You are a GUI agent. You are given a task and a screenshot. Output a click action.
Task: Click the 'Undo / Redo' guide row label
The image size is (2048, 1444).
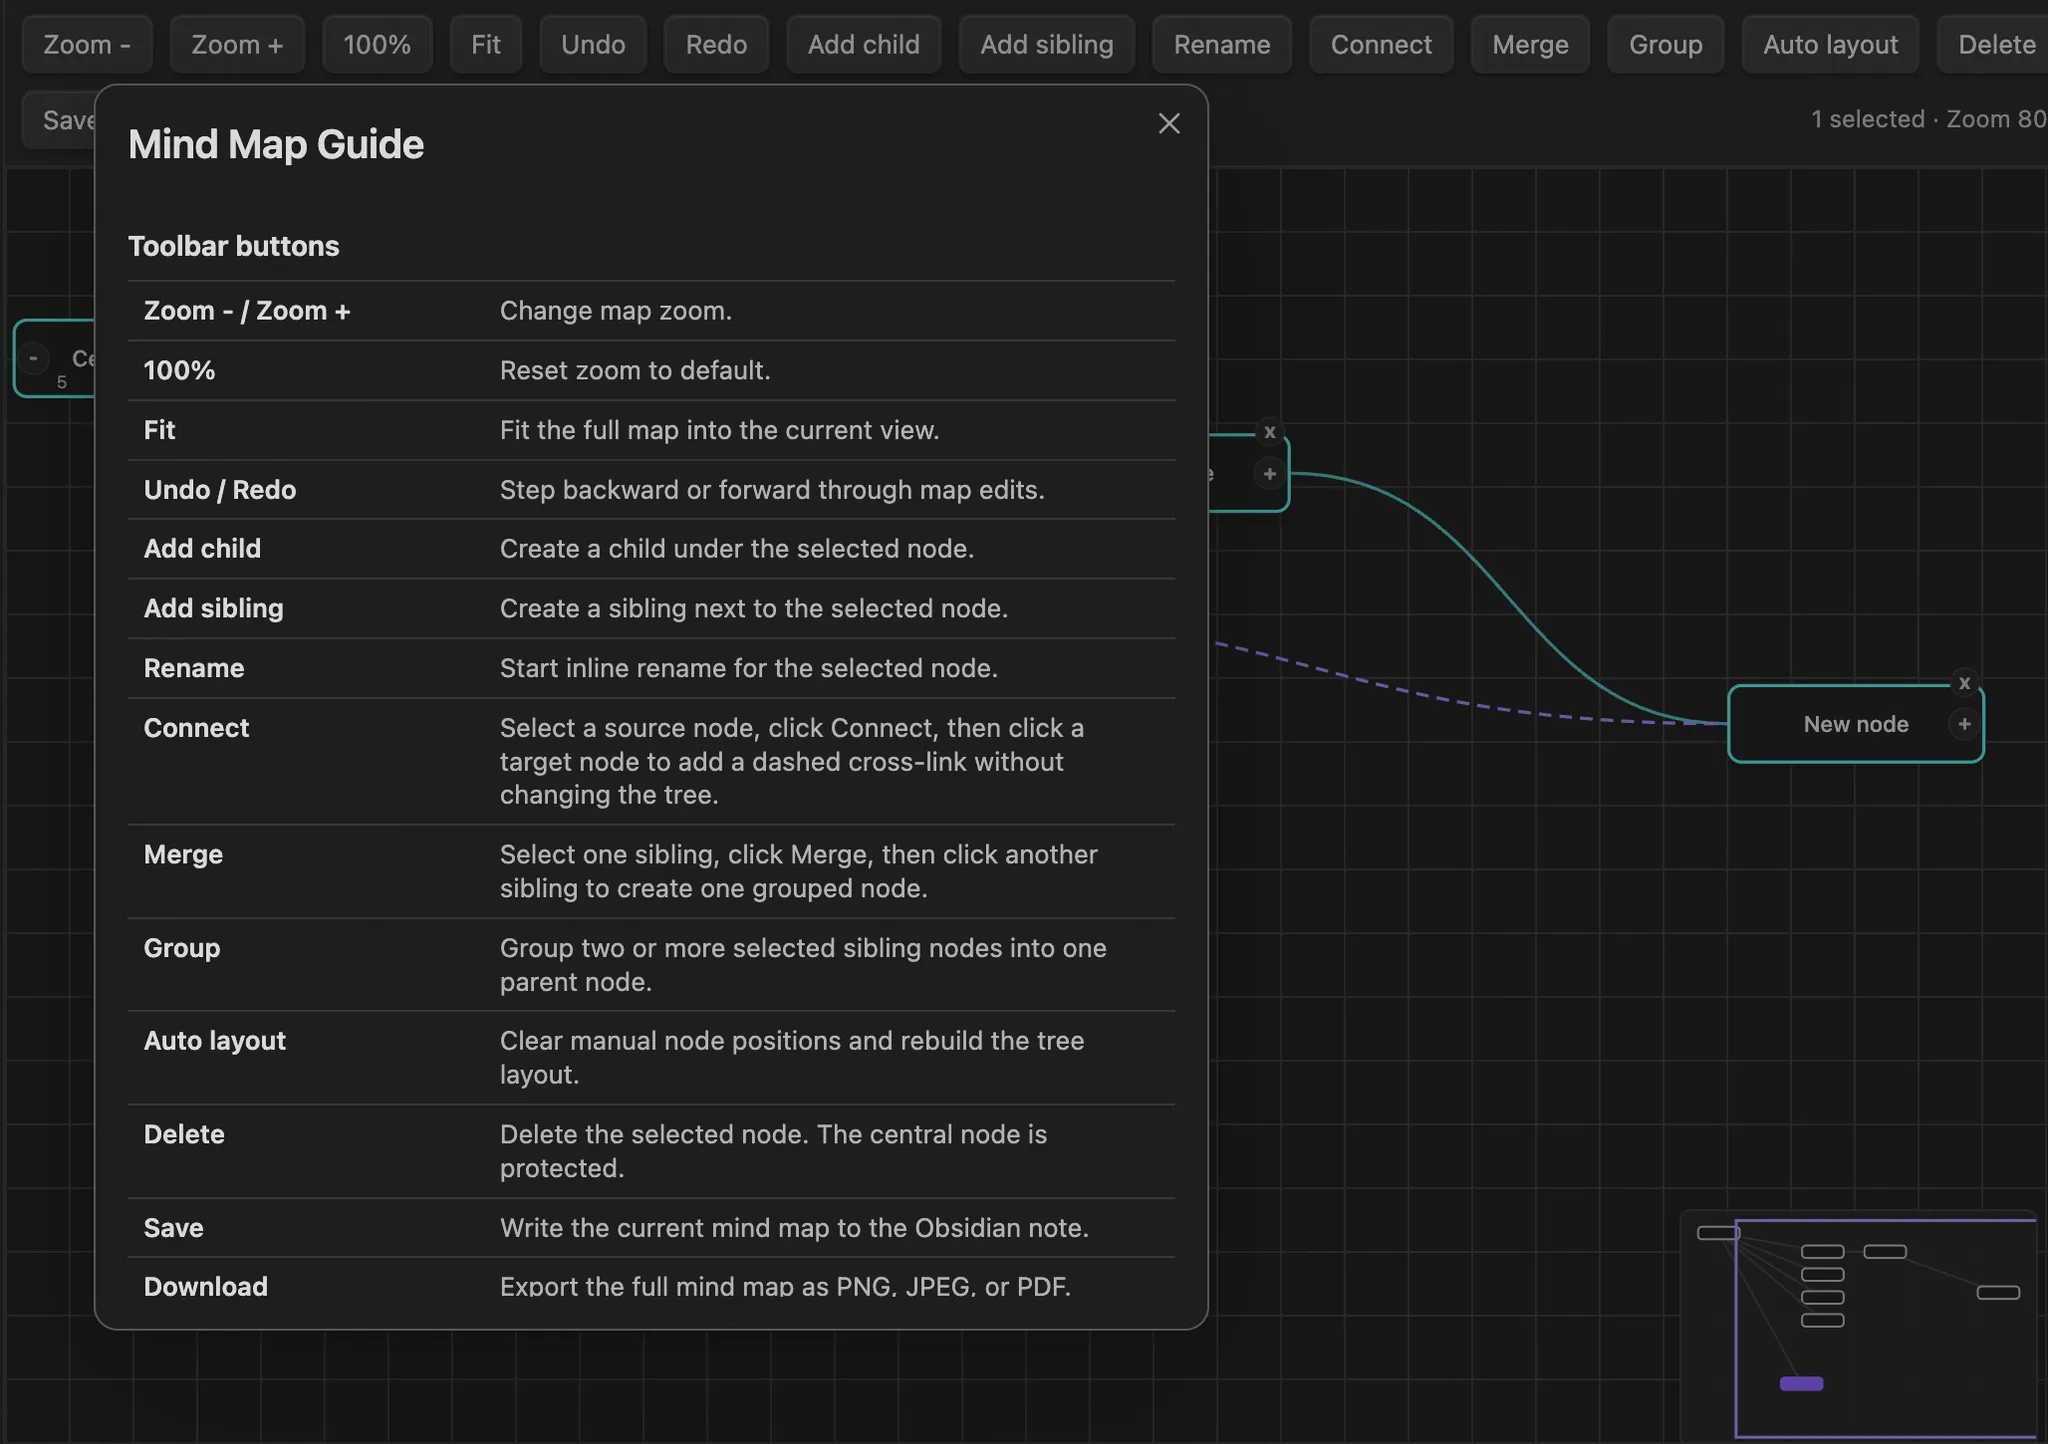click(220, 490)
